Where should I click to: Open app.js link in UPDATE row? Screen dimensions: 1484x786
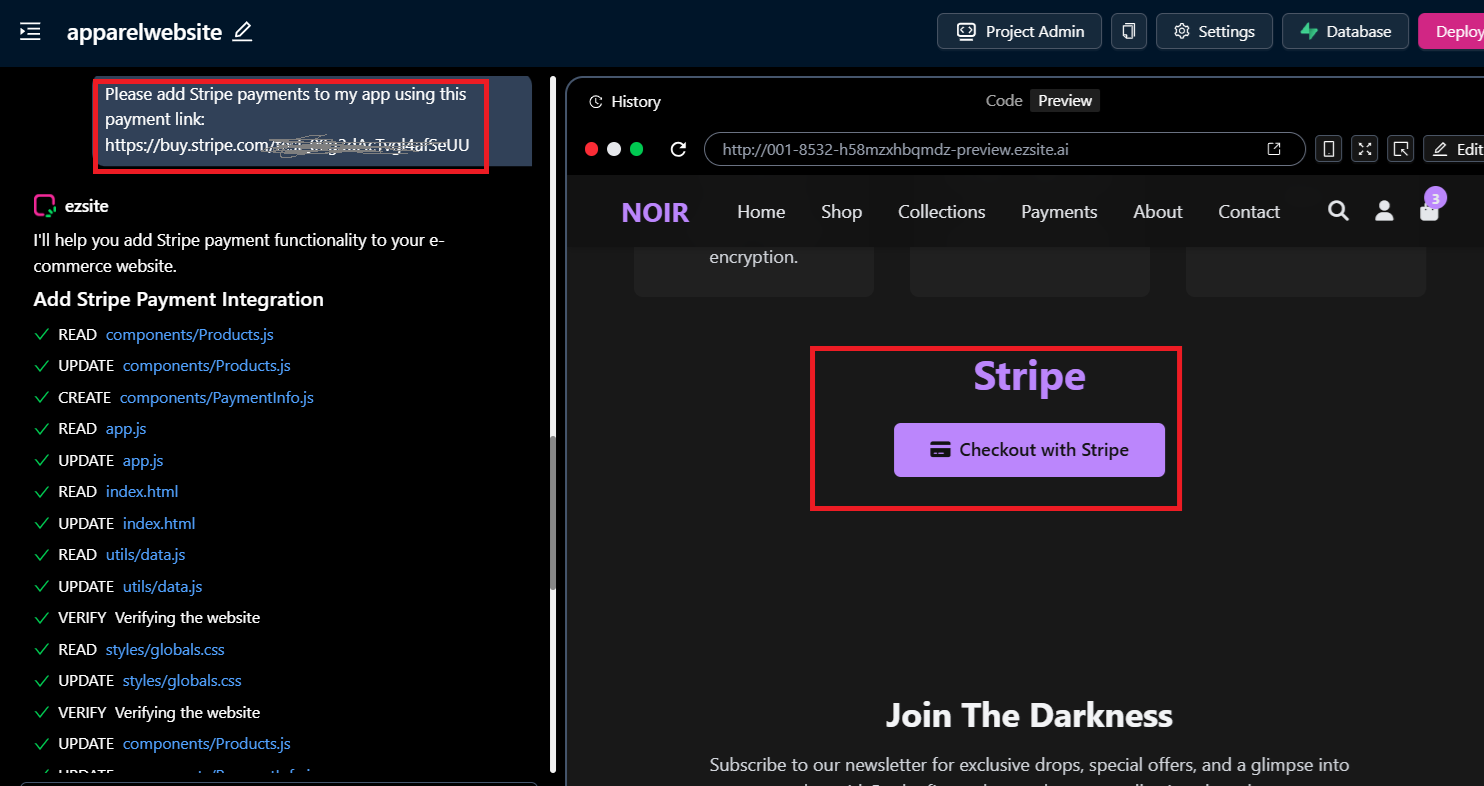[x=143, y=460]
